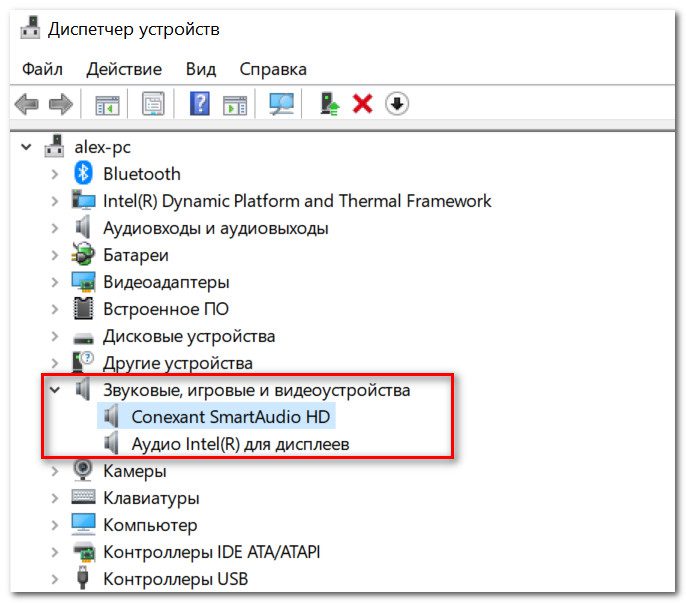686x603 pixels.
Task: Click the Компьютер monitor icon
Action: point(83,524)
